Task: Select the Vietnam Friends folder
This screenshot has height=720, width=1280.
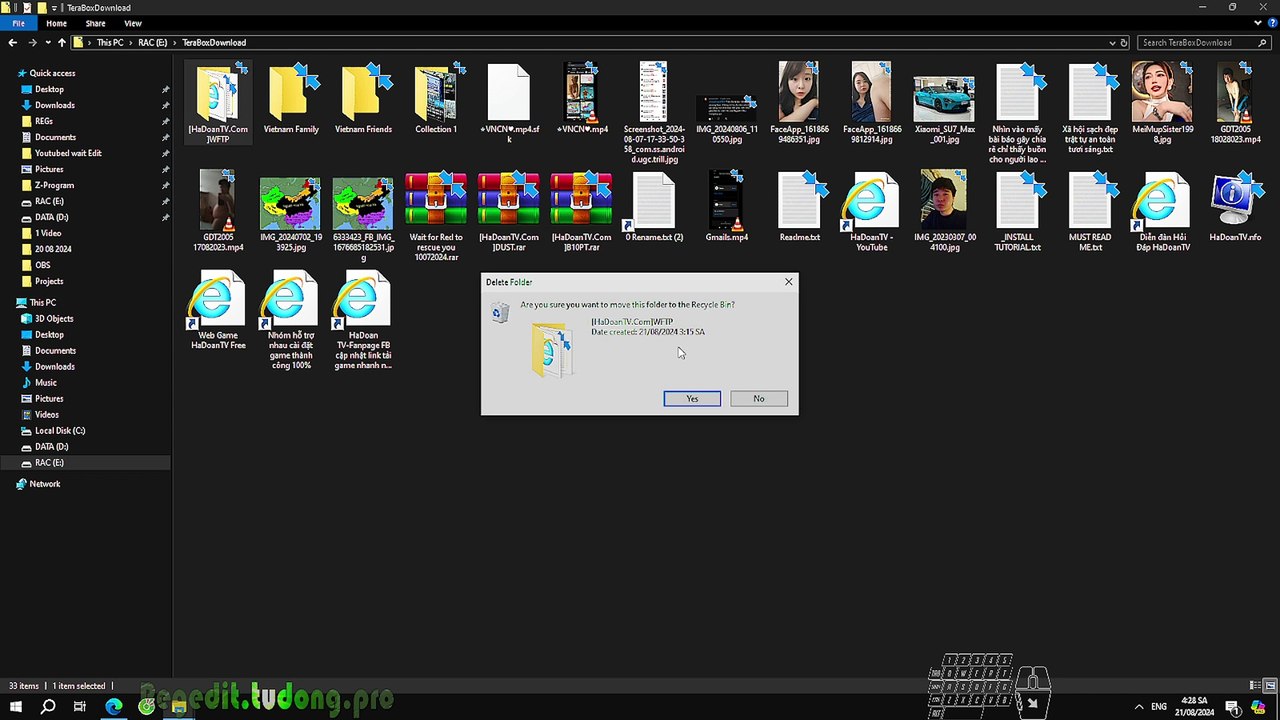Action: (364, 99)
